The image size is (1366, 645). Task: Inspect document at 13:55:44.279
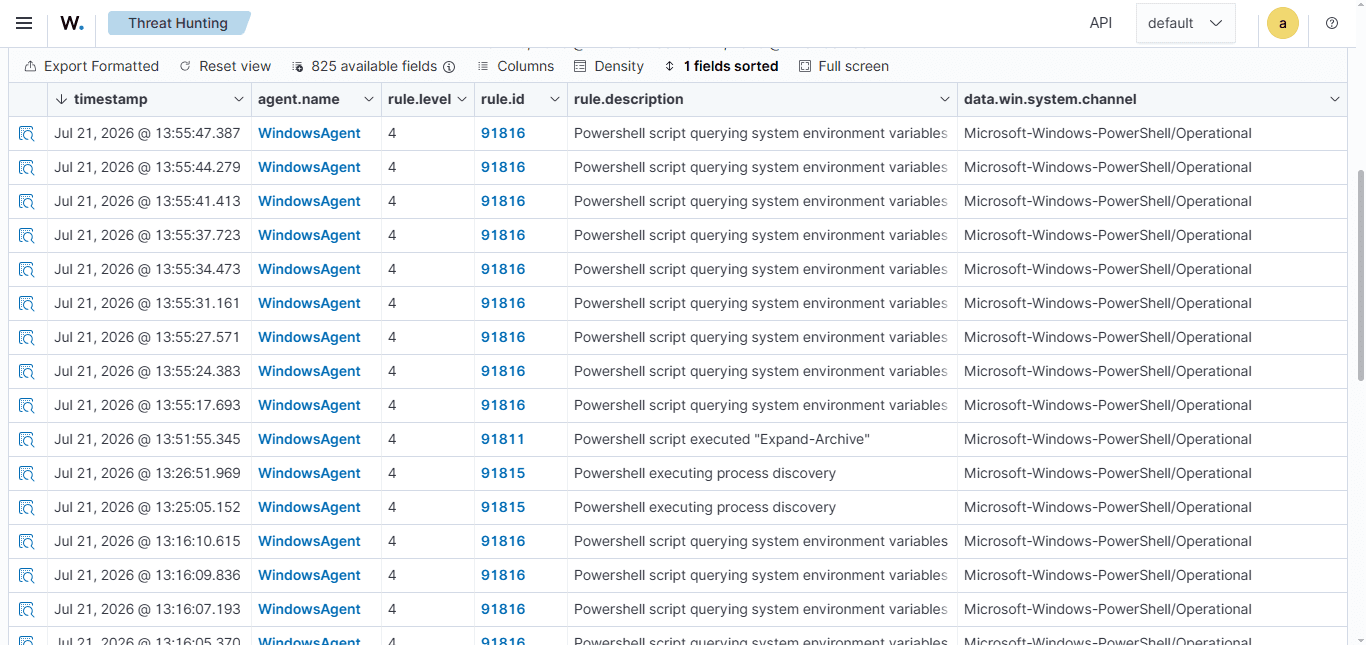pyautogui.click(x=27, y=167)
